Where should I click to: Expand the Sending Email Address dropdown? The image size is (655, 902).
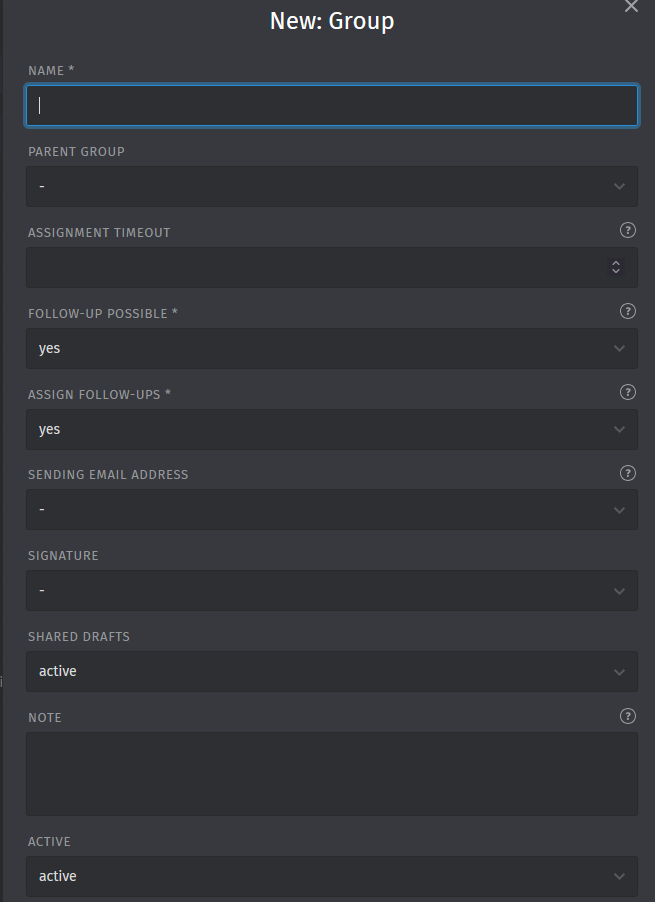coord(332,510)
